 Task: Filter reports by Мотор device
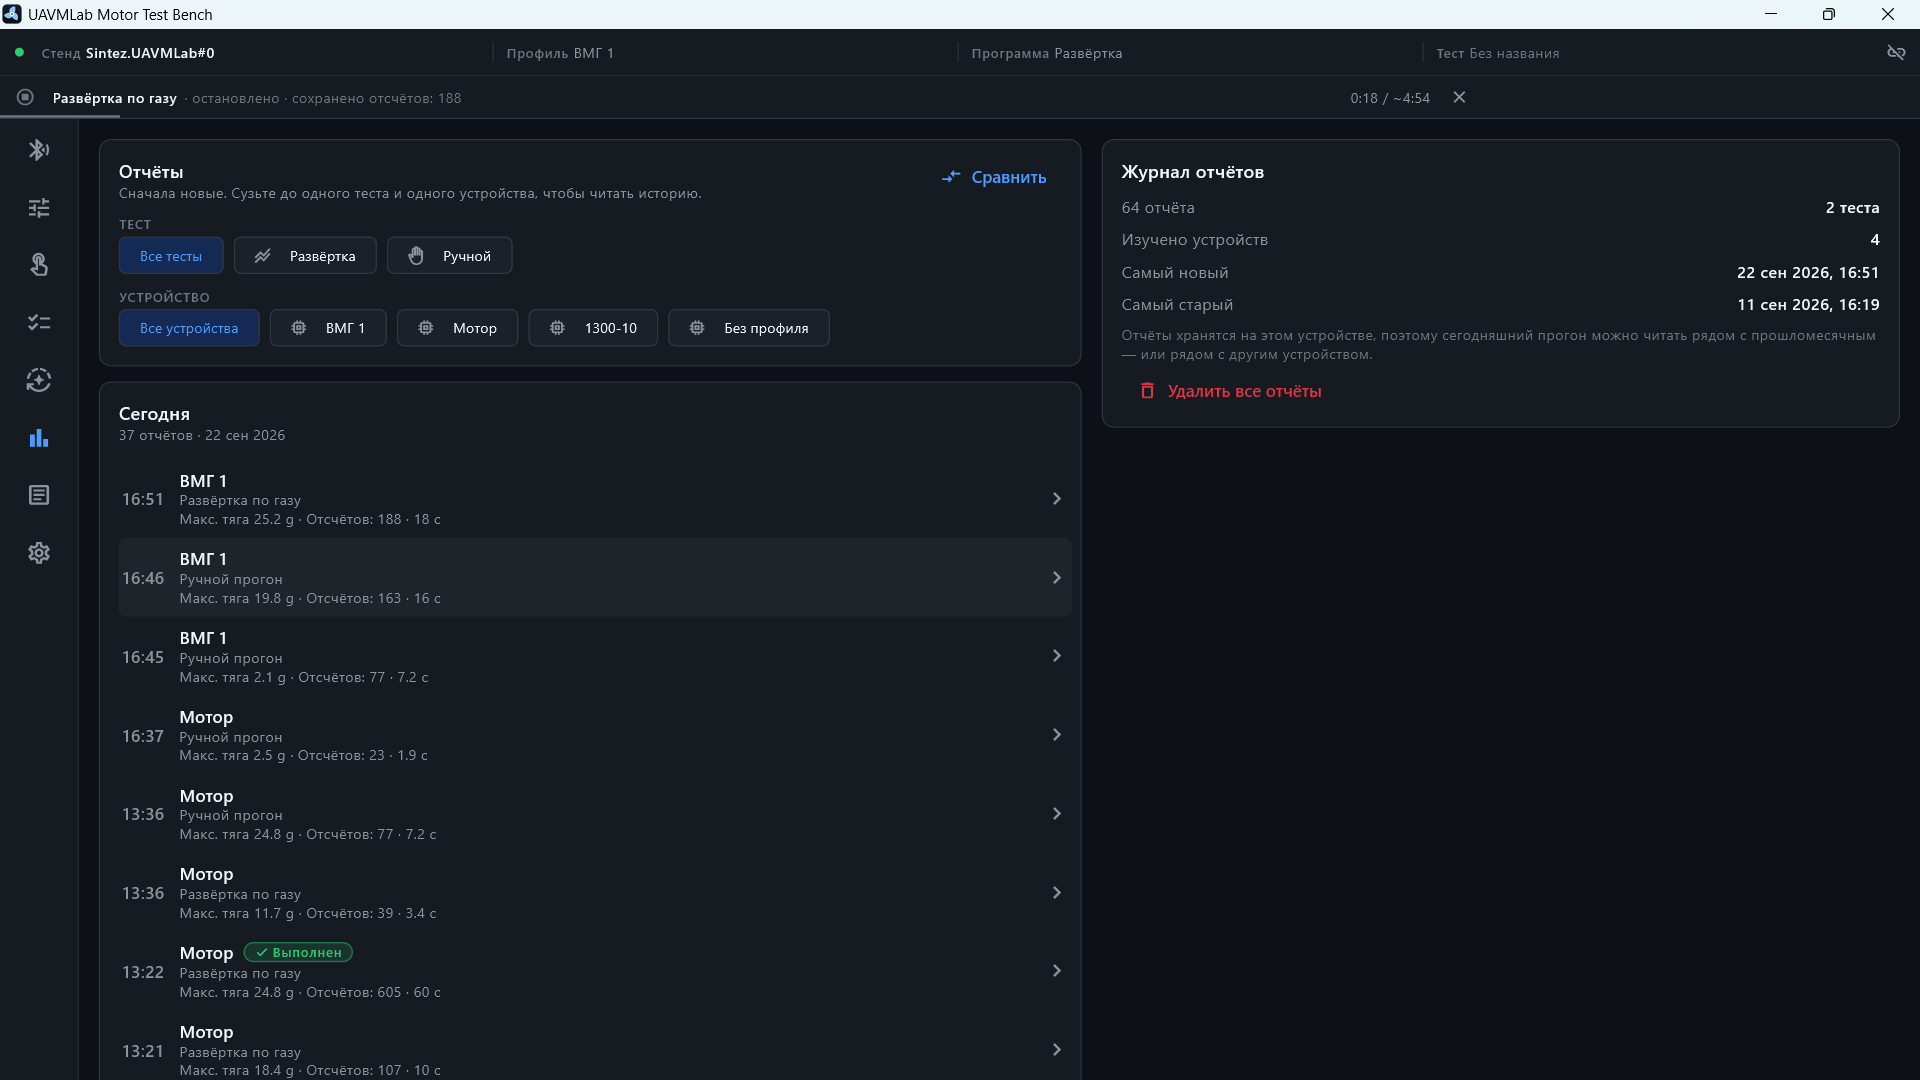457,328
